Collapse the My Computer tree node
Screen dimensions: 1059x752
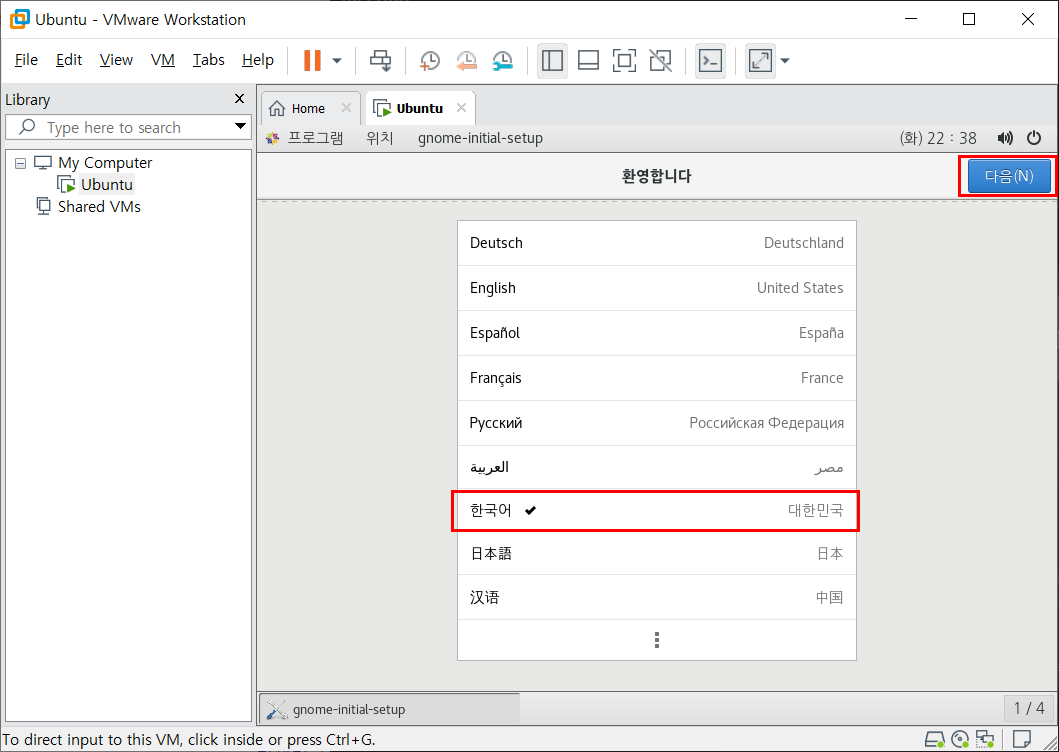click(21, 163)
